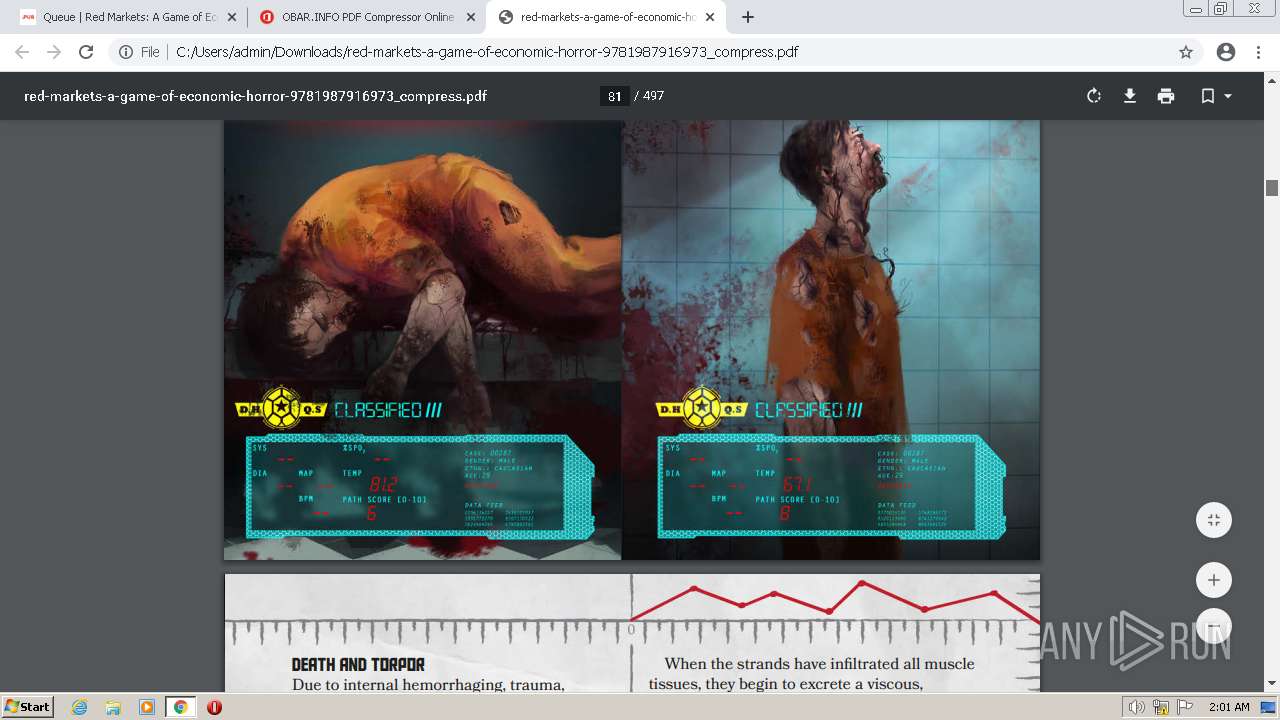1280x720 pixels.
Task: Click the left zombie illustration
Action: (422, 340)
